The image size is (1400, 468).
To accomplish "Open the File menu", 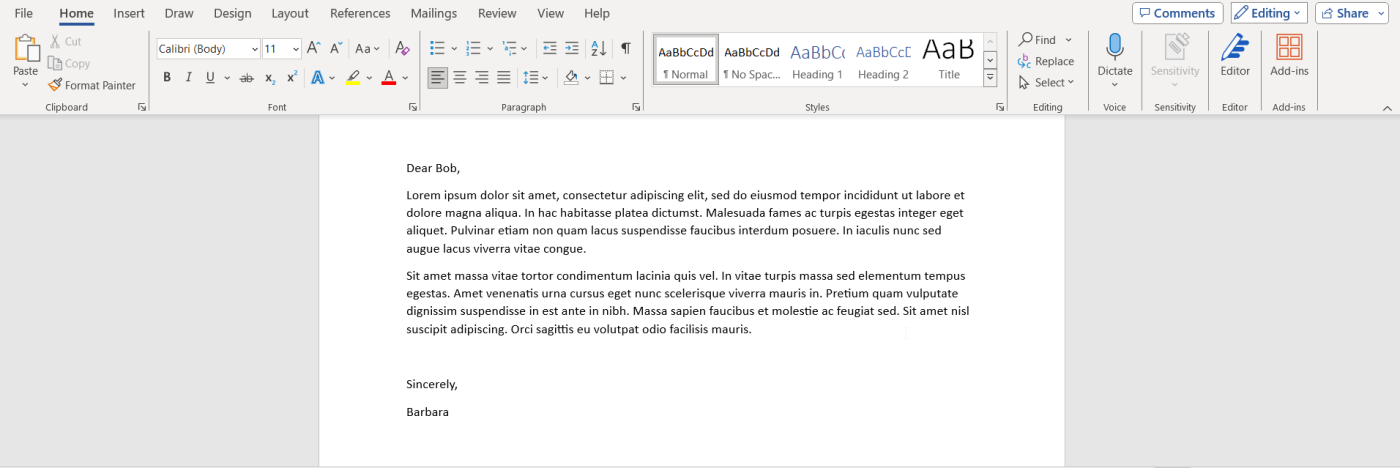I will 24,13.
